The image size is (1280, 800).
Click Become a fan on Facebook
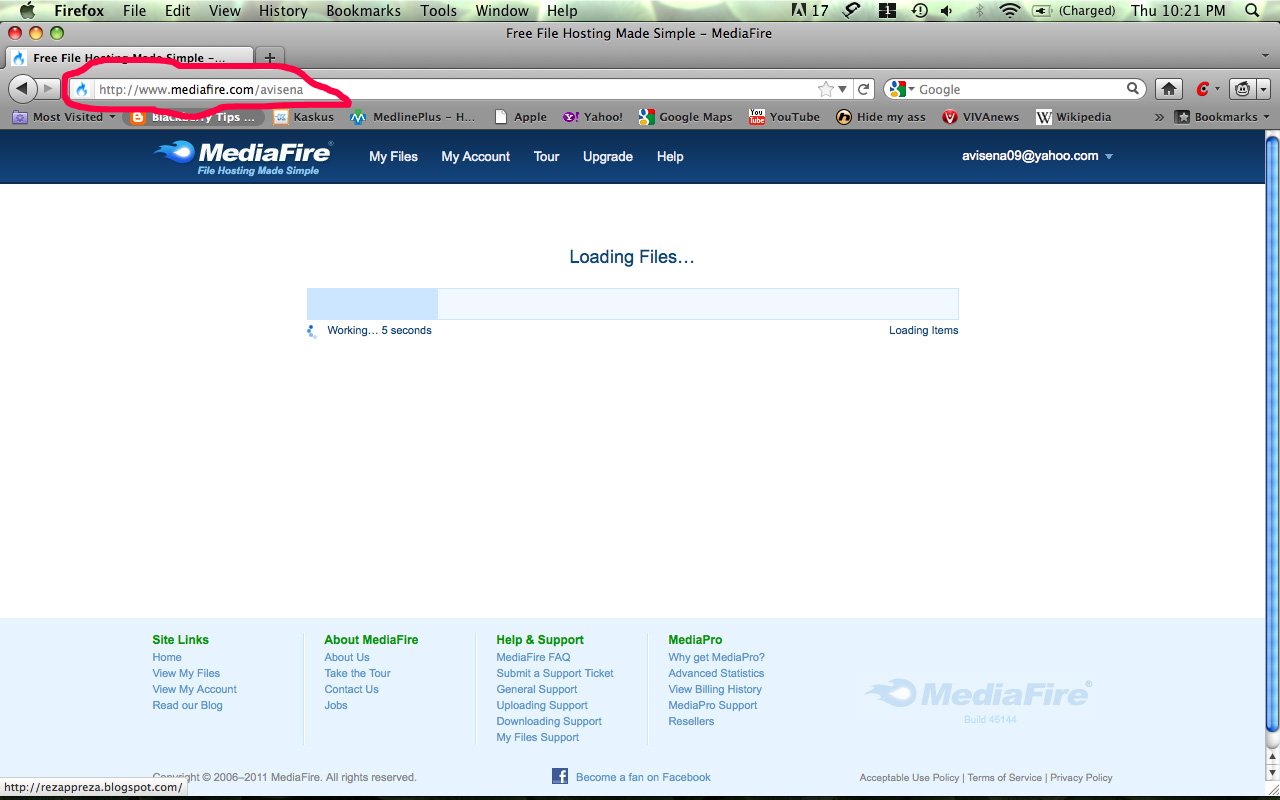(643, 777)
